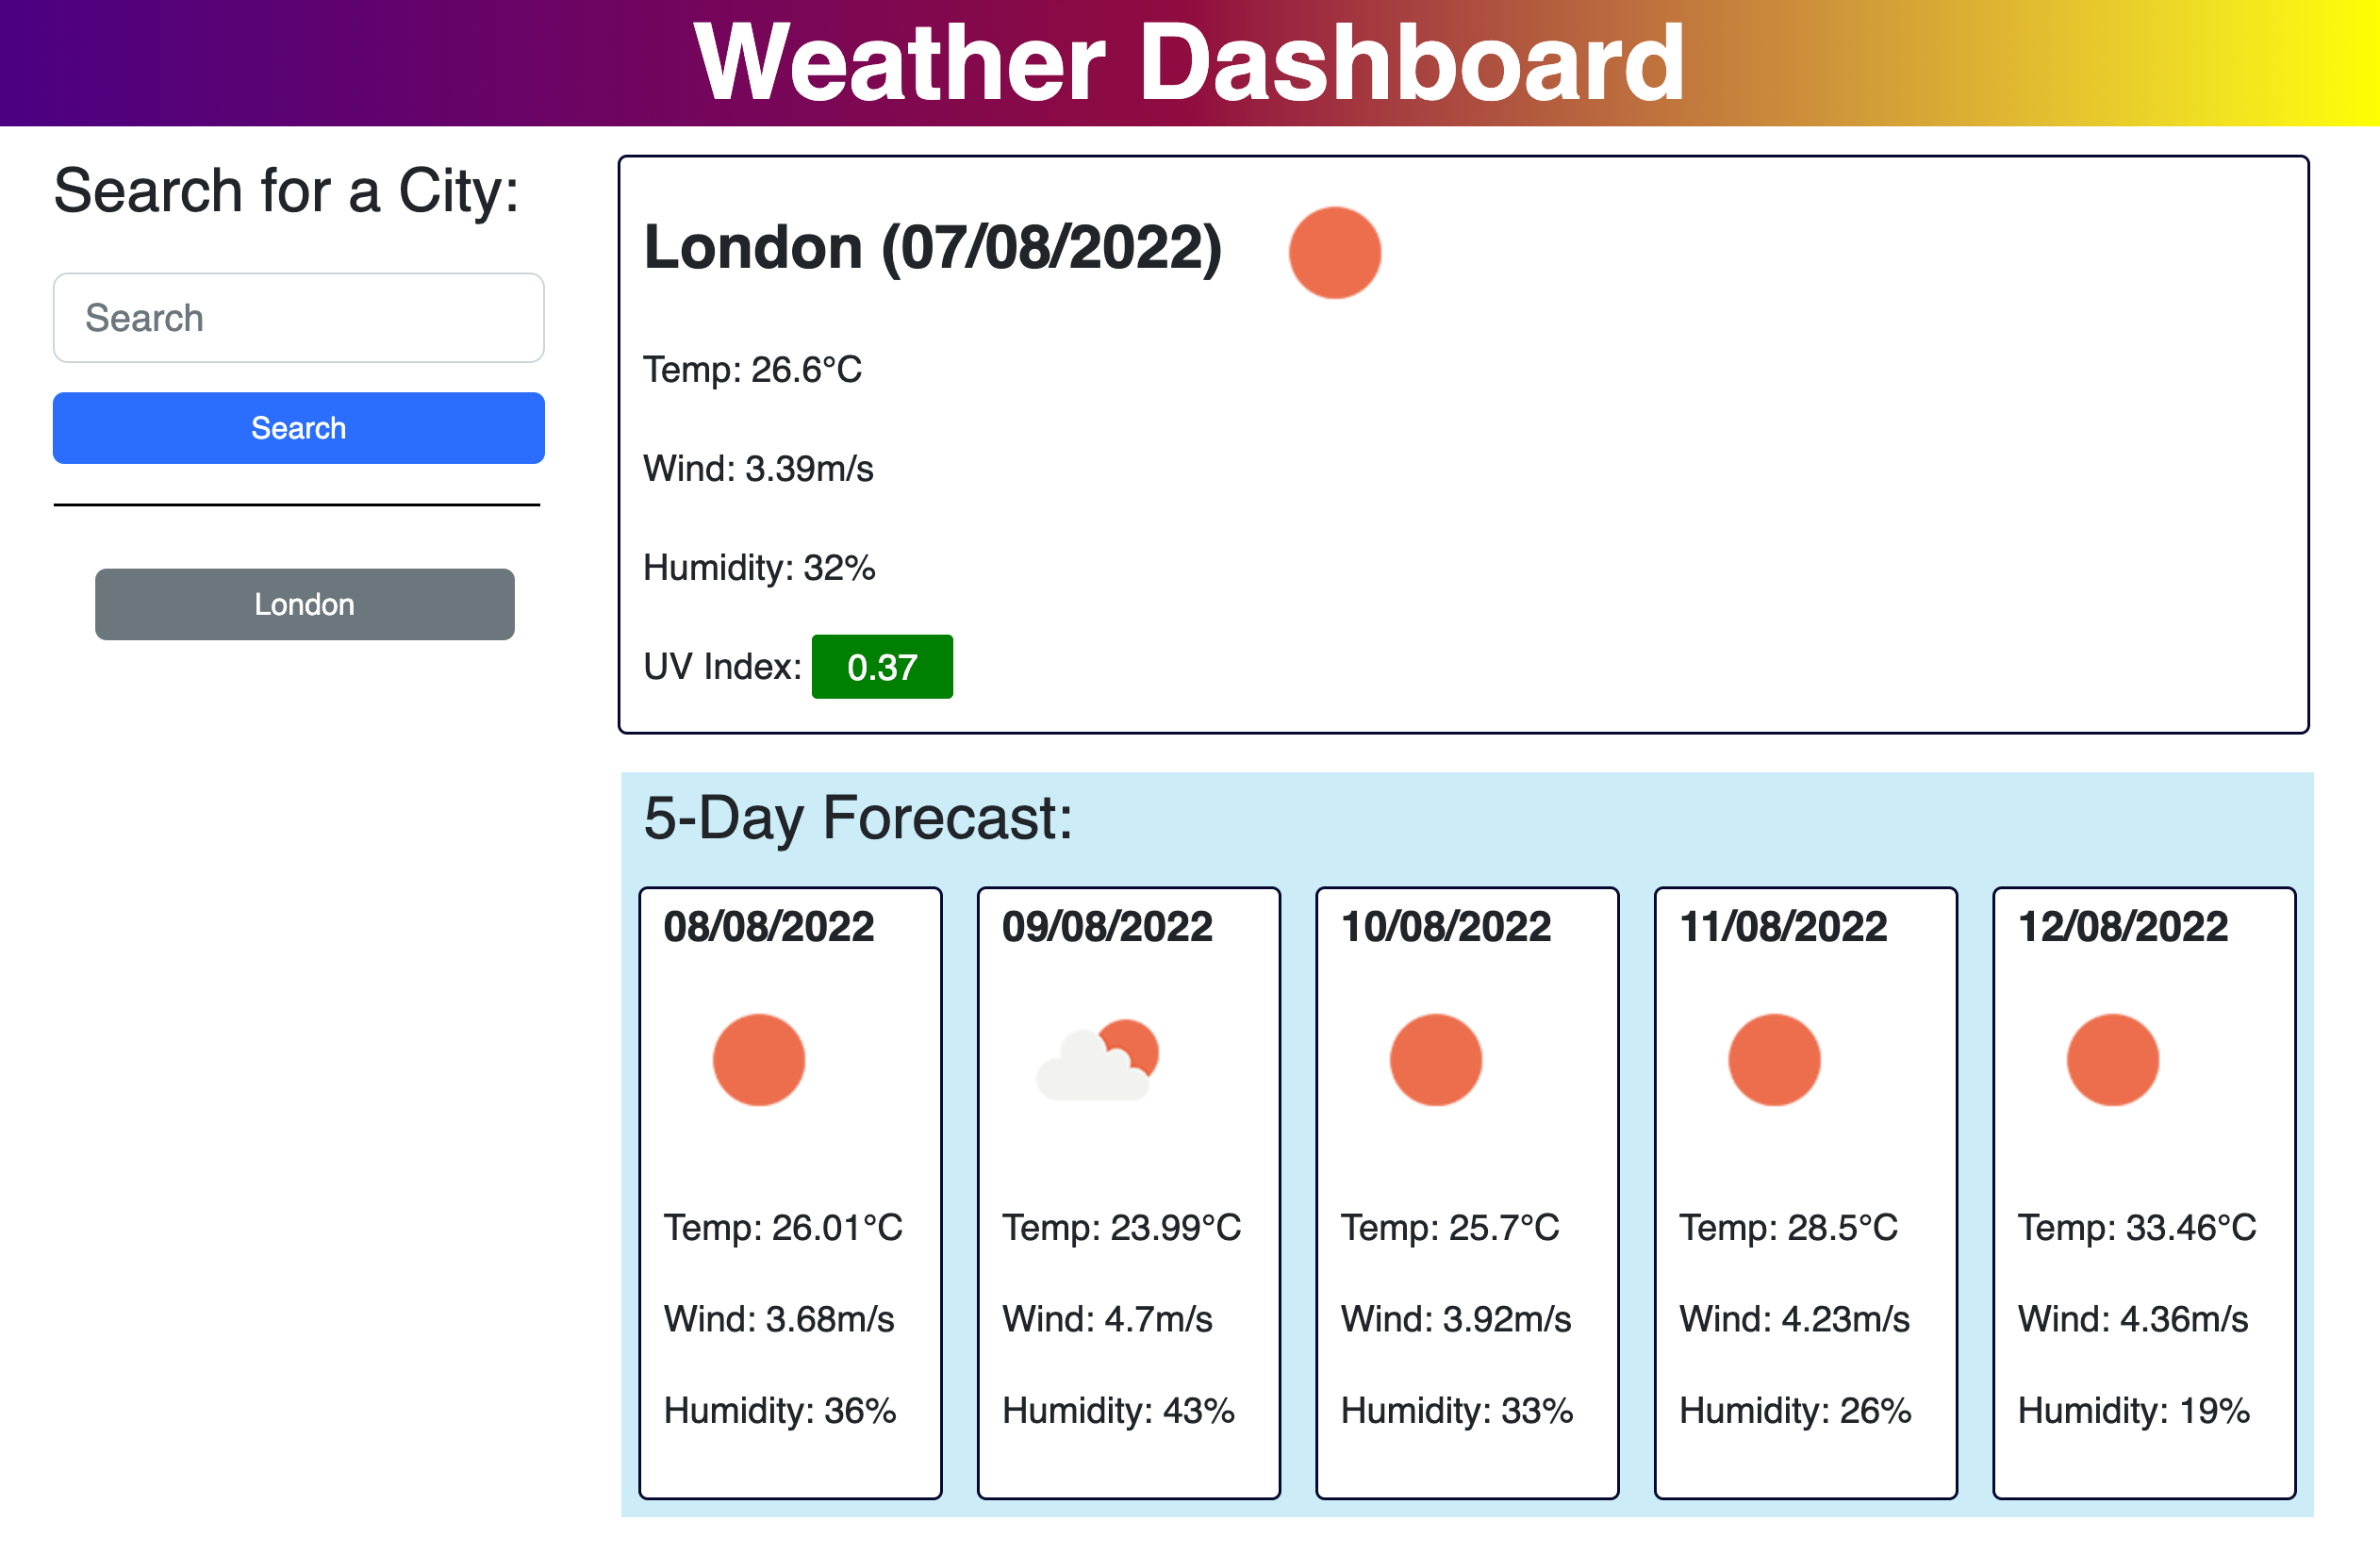The image size is (2380, 1554).
Task: Click the partly cloudy icon for 09/08/2022
Action: tap(1098, 1060)
